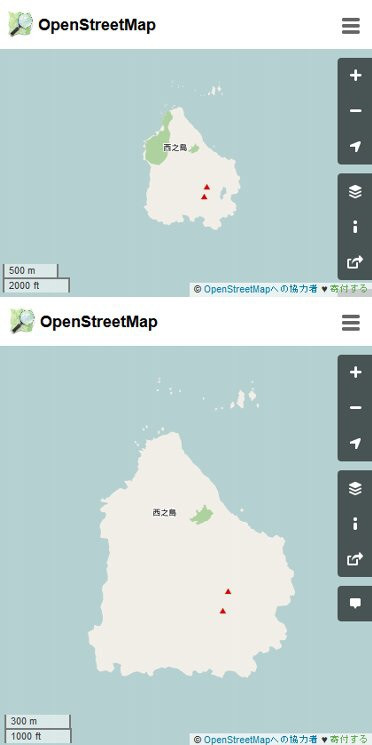Viewport: 372px width, 745px height.
Task: Zoom in on upper map
Action: 355,76
